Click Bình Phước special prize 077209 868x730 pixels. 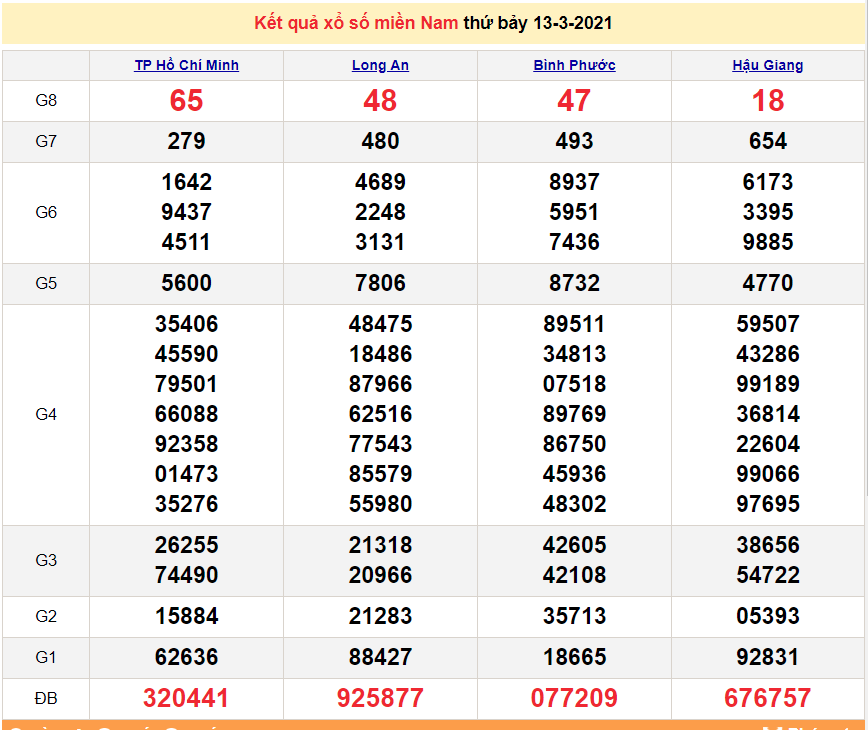[x=574, y=698]
